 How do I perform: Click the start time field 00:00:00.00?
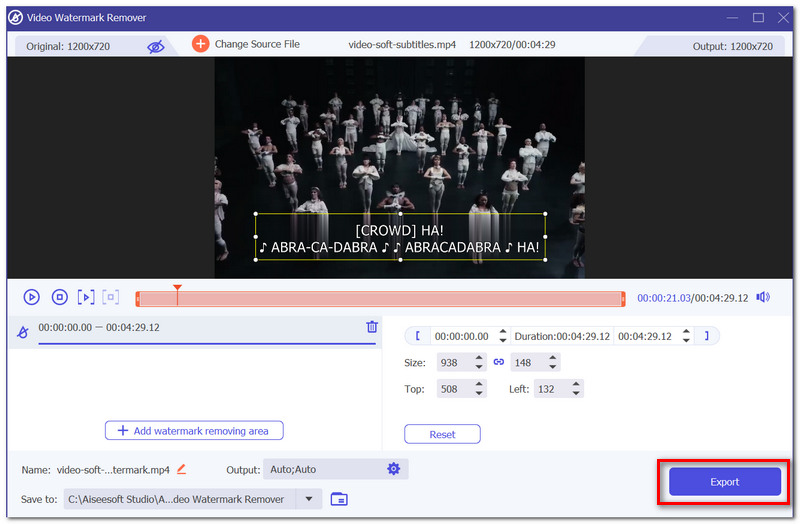coord(462,336)
